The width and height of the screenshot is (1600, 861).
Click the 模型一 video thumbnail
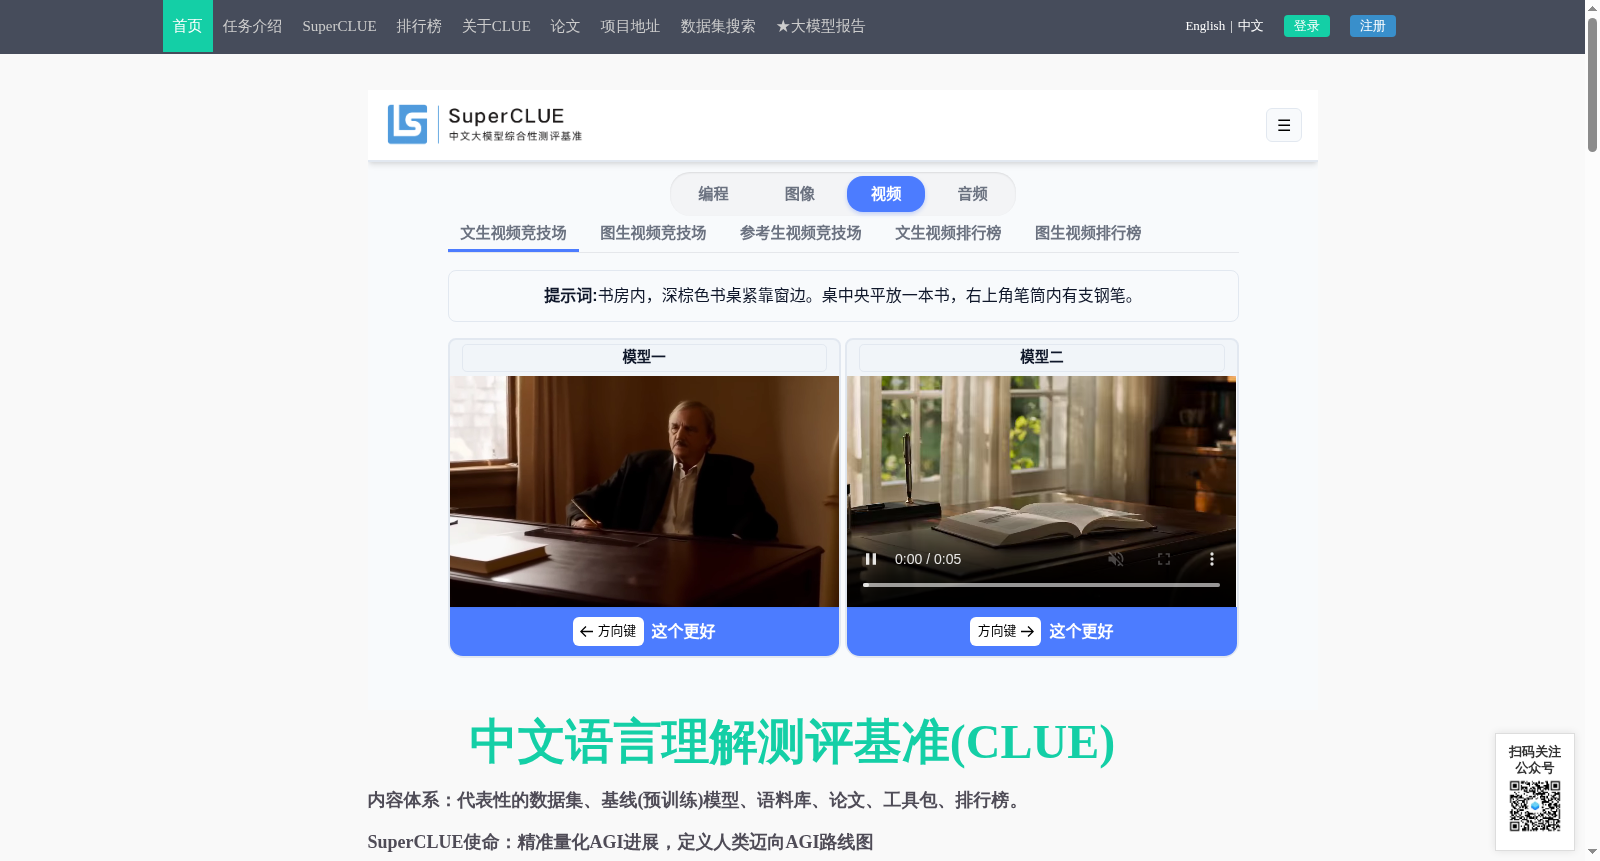[x=644, y=491]
